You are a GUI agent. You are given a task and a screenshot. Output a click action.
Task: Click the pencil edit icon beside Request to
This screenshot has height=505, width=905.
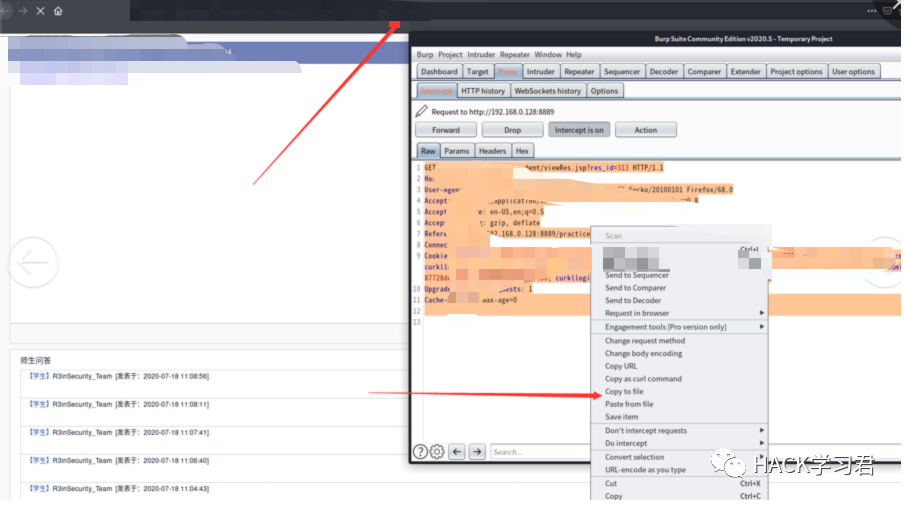pyautogui.click(x=421, y=111)
